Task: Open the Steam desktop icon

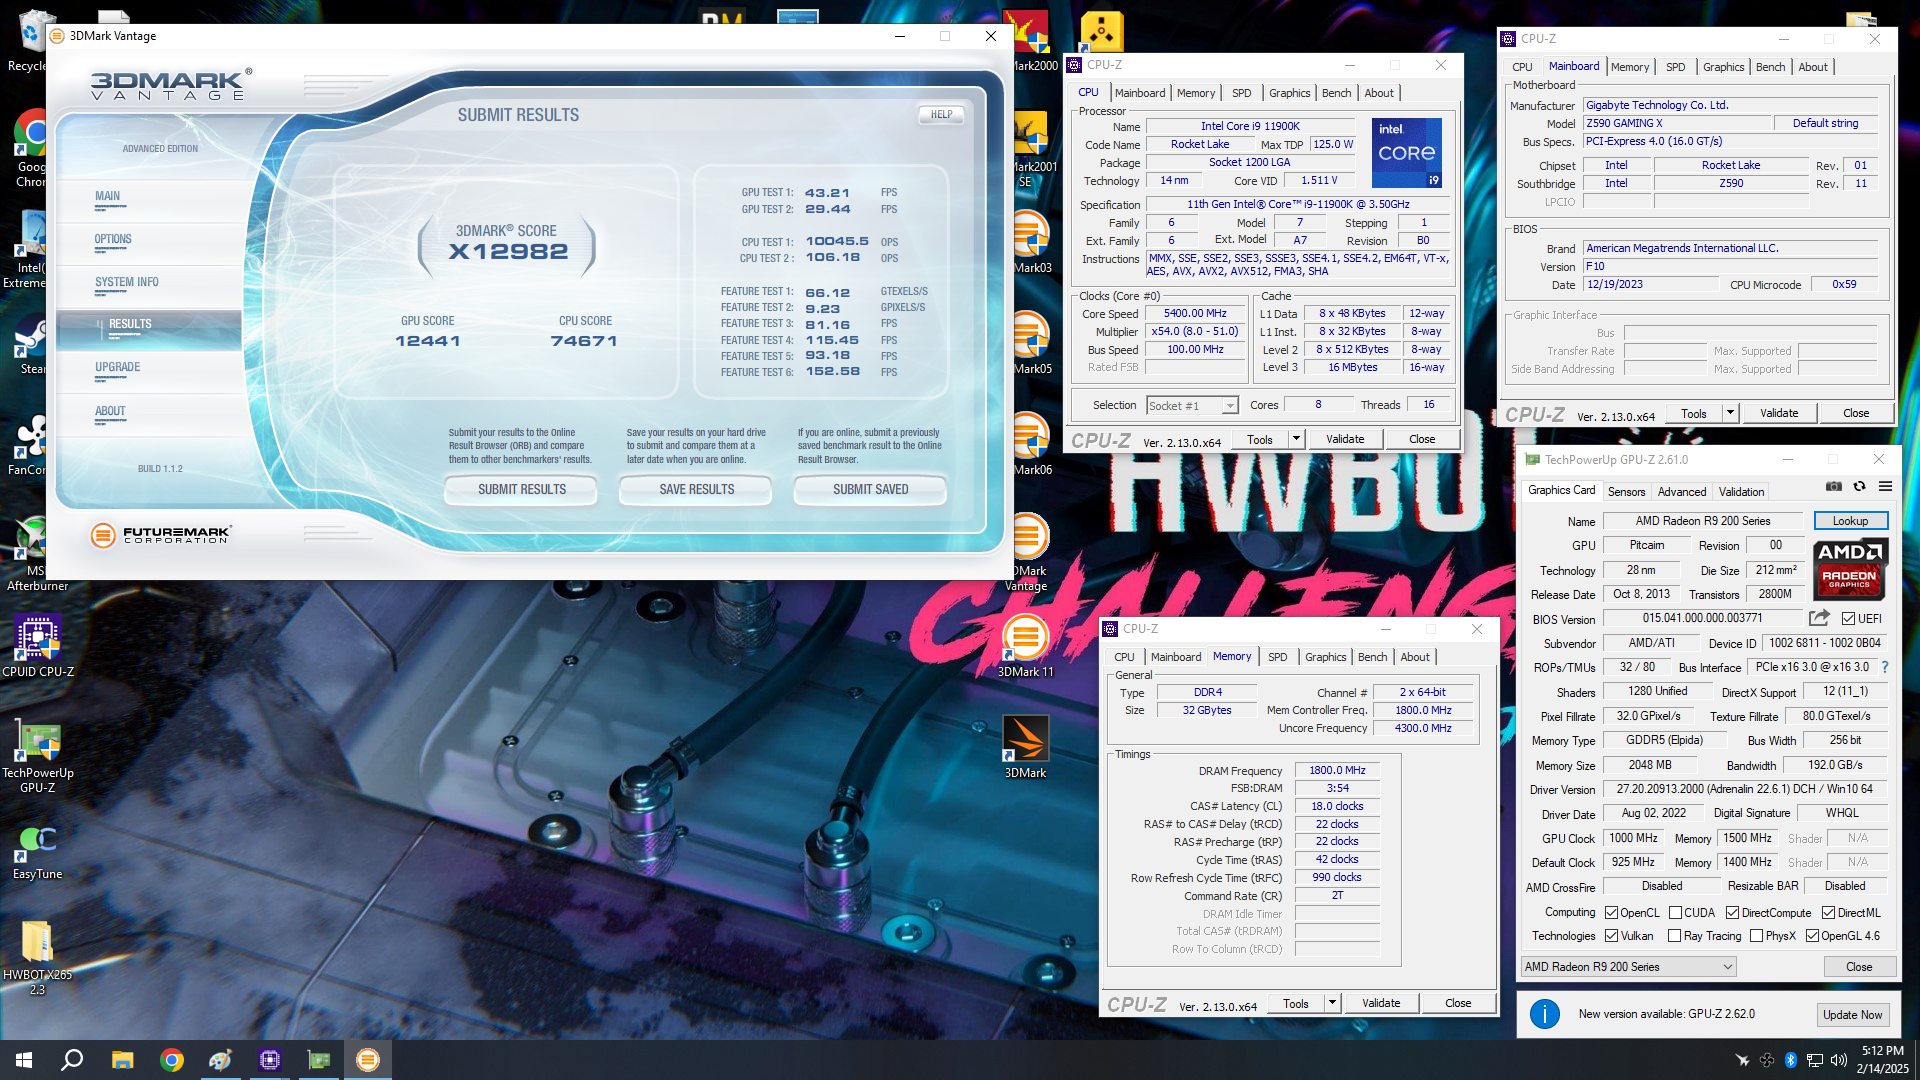Action: pos(30,345)
